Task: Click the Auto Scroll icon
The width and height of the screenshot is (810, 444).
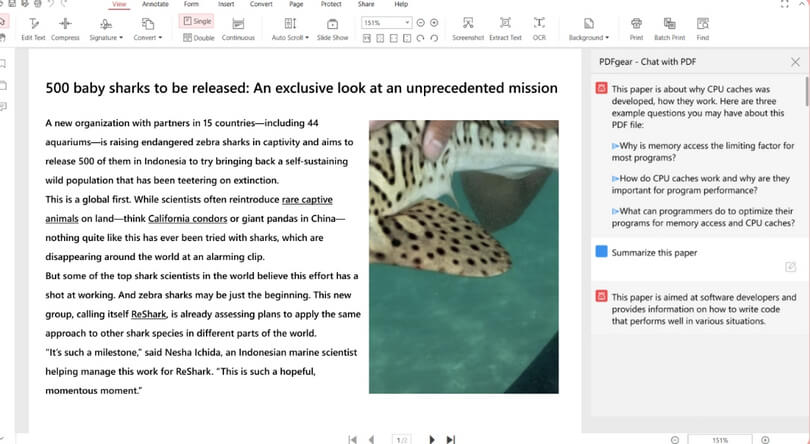Action: (290, 23)
